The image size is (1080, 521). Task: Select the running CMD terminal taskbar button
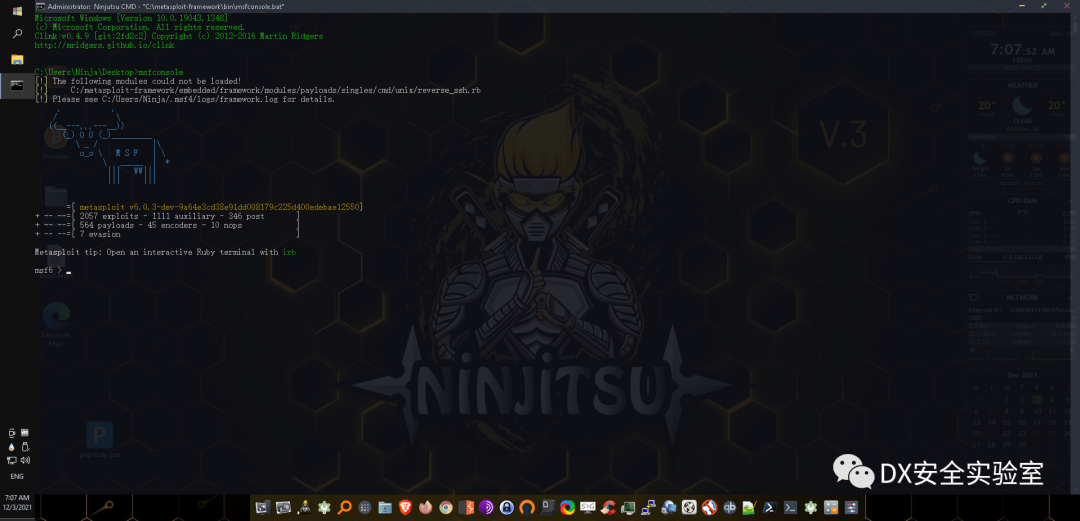[x=17, y=85]
